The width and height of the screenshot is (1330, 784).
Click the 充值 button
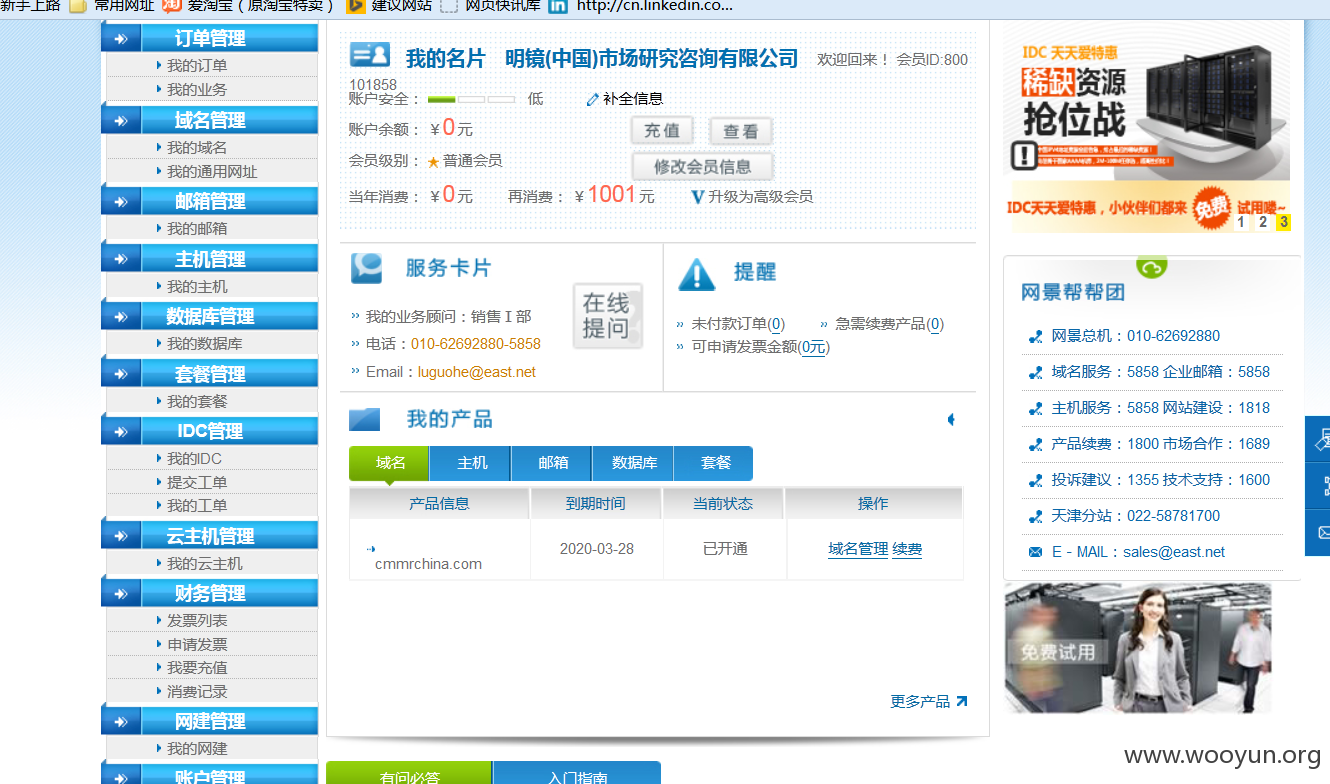tap(662, 131)
